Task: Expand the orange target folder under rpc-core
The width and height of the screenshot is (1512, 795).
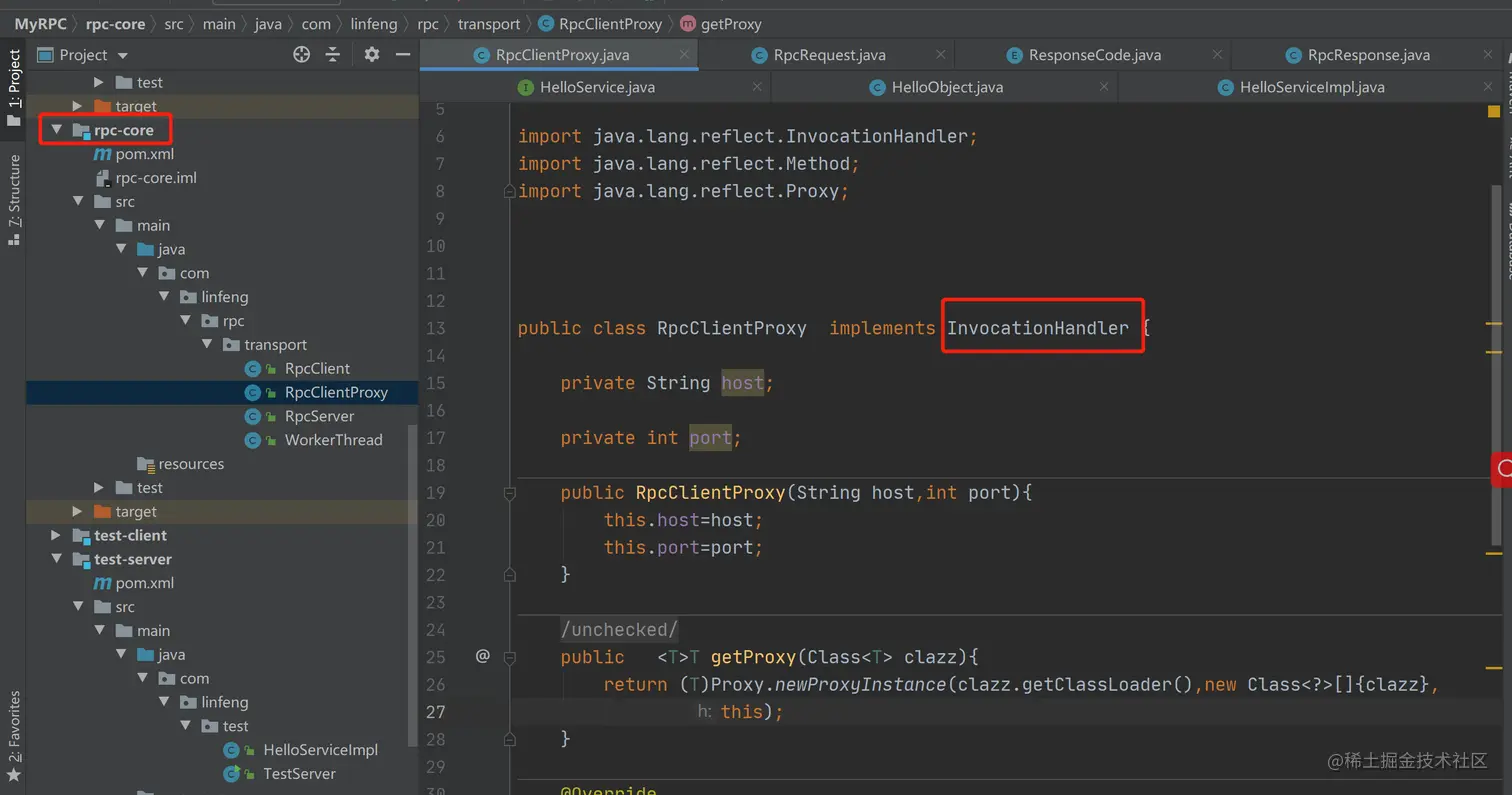Action: pos(78,511)
